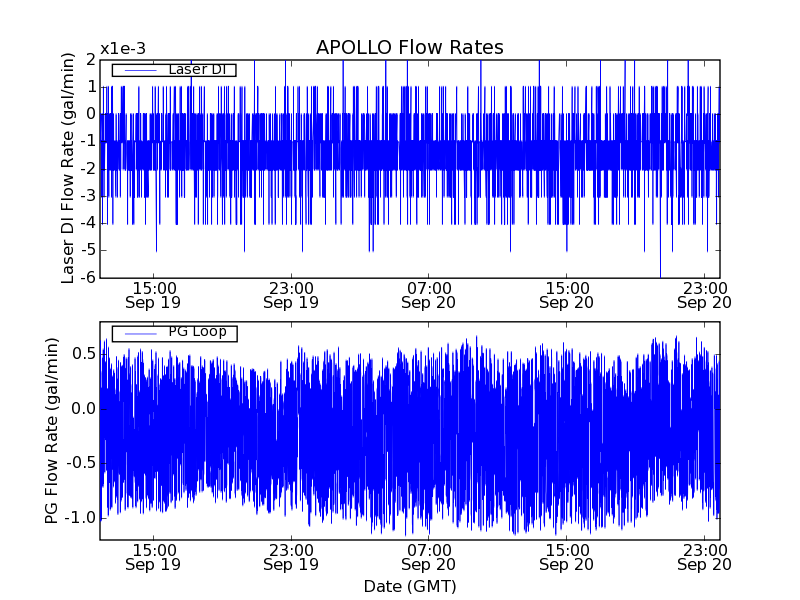The width and height of the screenshot is (800, 600).
Task: Click the "Date (GMT)" axis label
Action: pos(410,587)
